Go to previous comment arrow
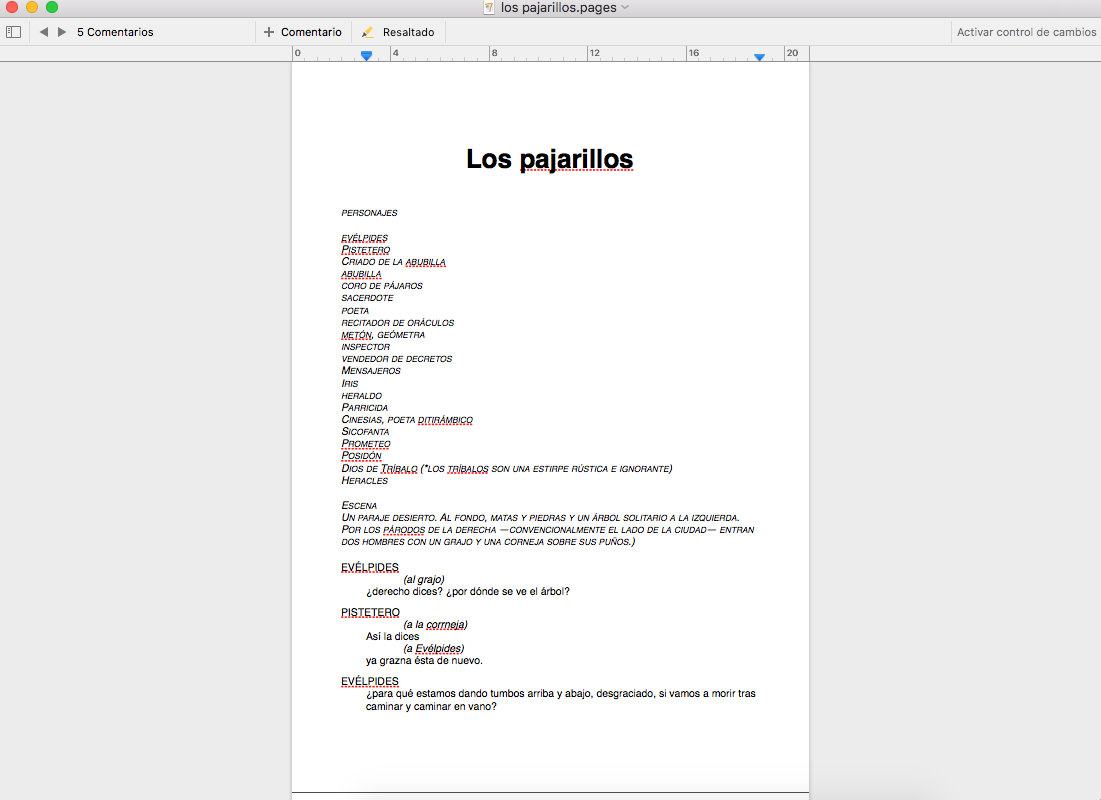The width and height of the screenshot is (1101, 800). click(x=44, y=32)
